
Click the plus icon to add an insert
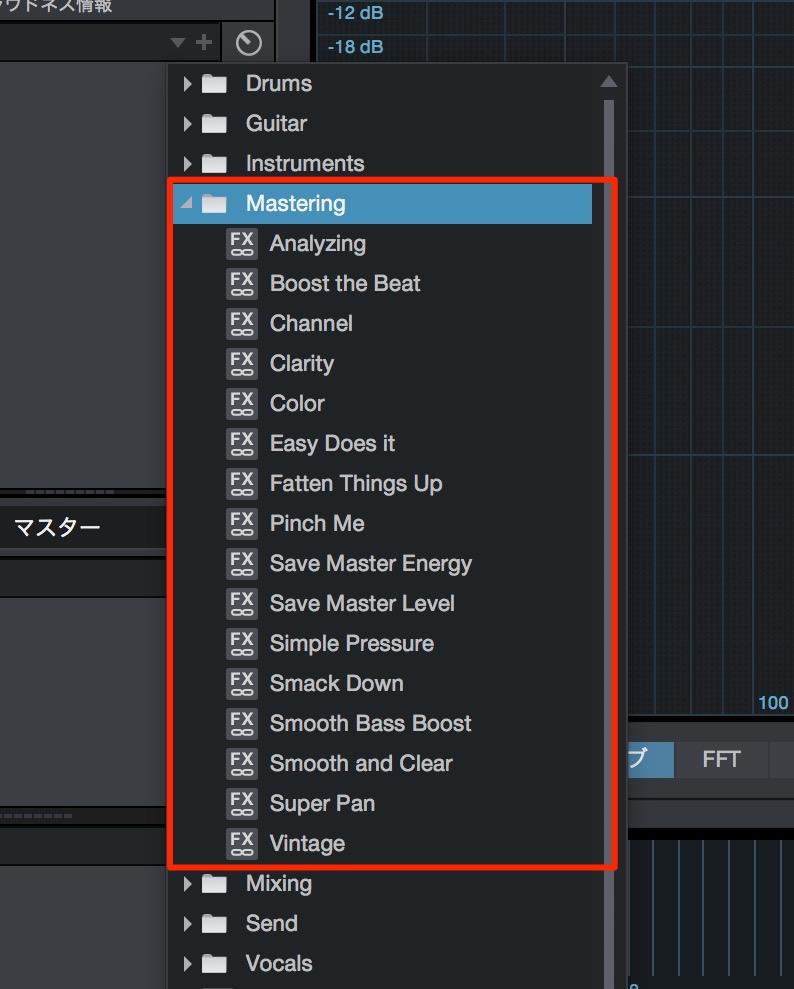(204, 42)
